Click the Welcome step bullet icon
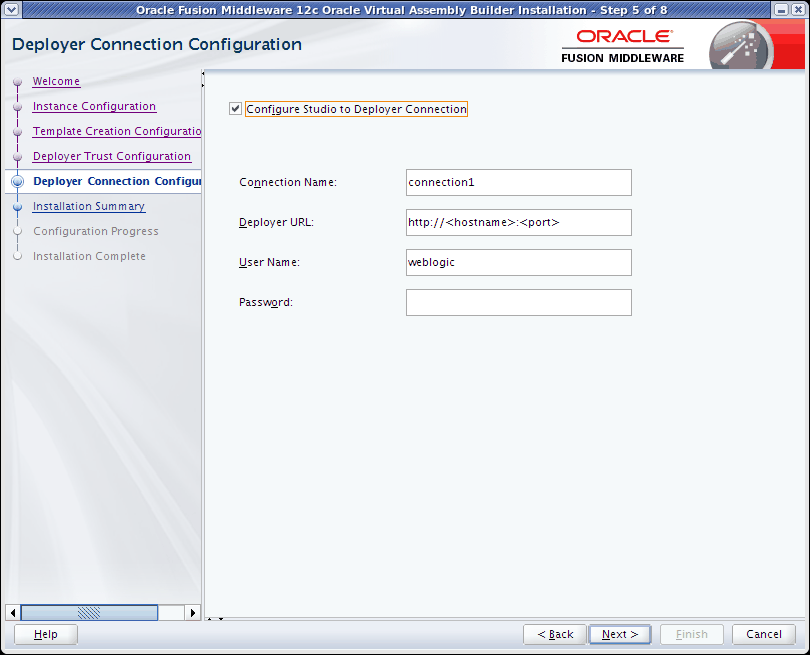The width and height of the screenshot is (810, 655). point(18,82)
